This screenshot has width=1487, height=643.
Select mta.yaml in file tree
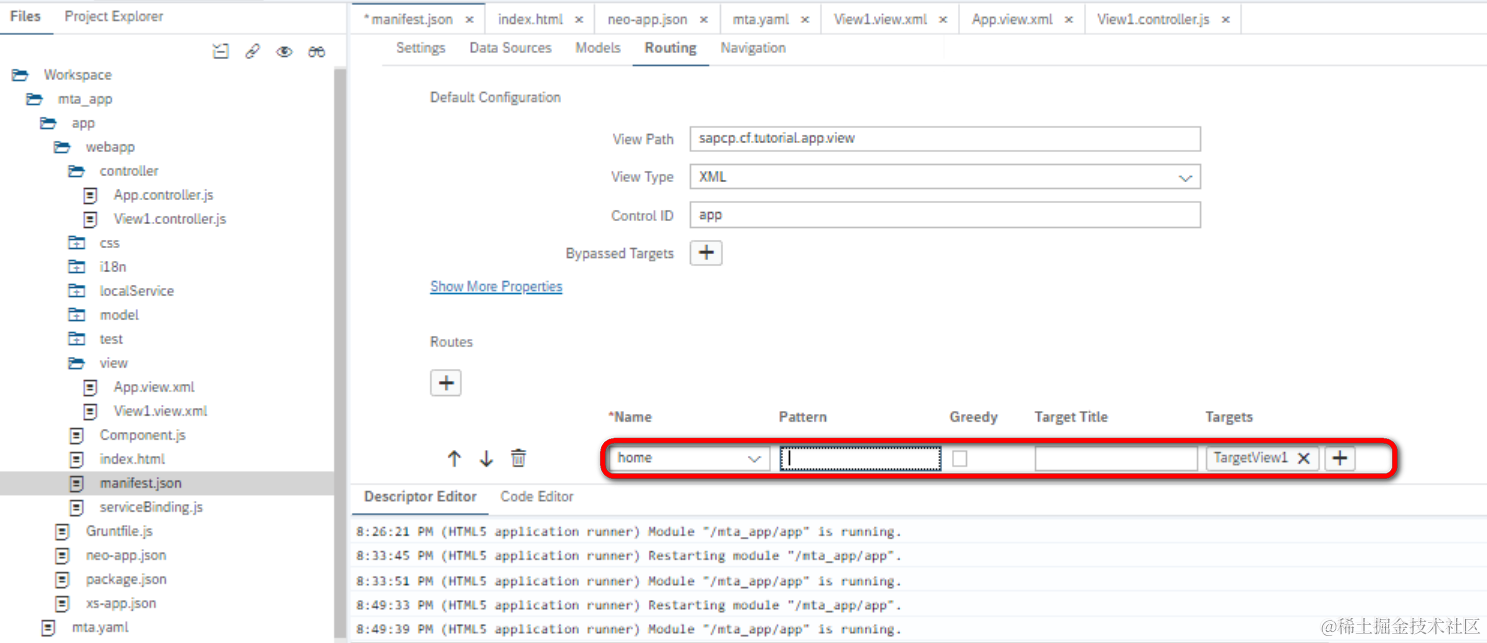(x=100, y=627)
